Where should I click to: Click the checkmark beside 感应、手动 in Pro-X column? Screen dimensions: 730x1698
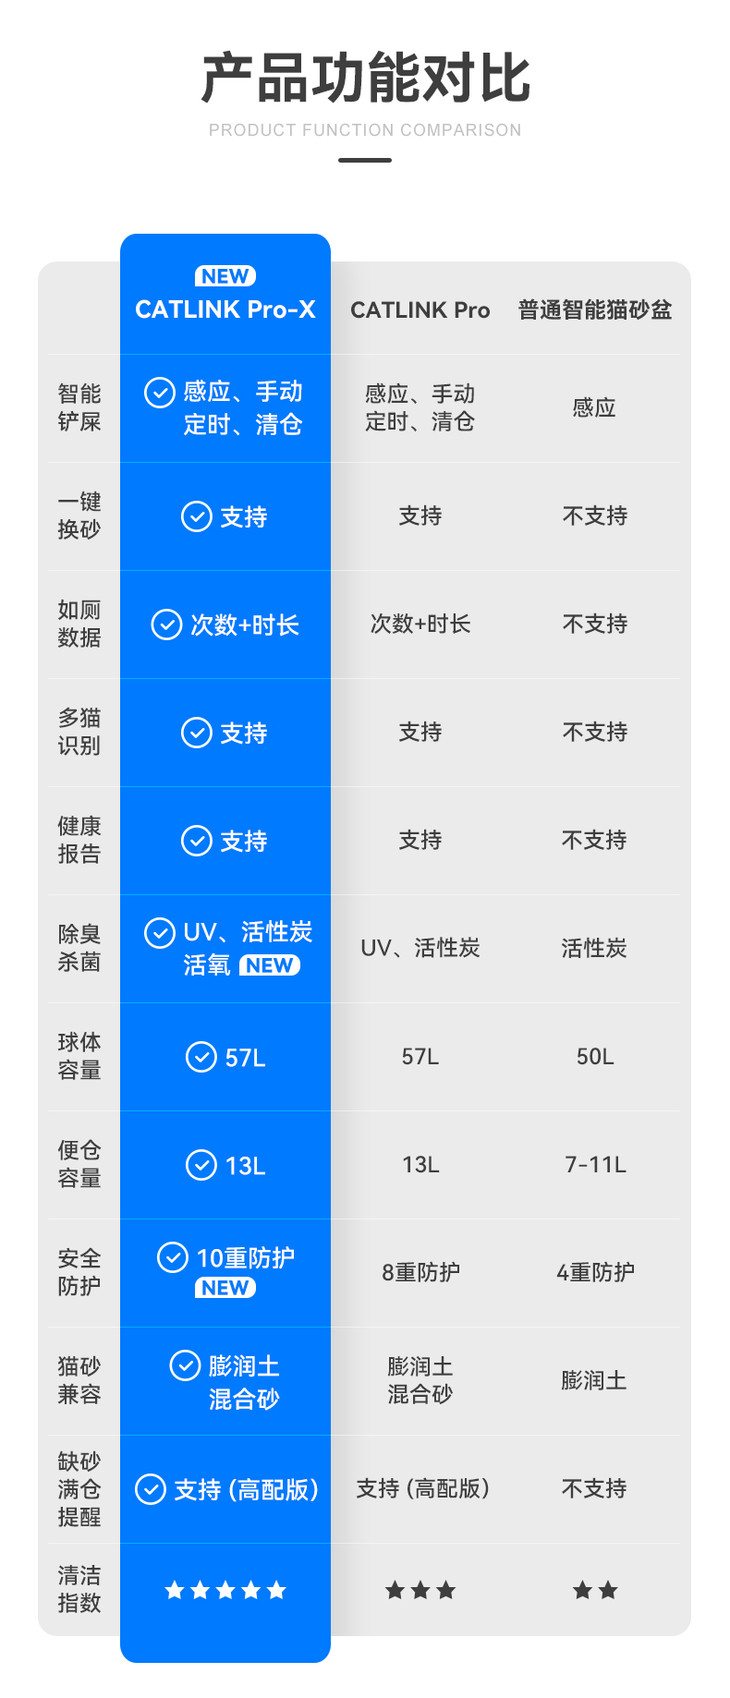coord(160,392)
